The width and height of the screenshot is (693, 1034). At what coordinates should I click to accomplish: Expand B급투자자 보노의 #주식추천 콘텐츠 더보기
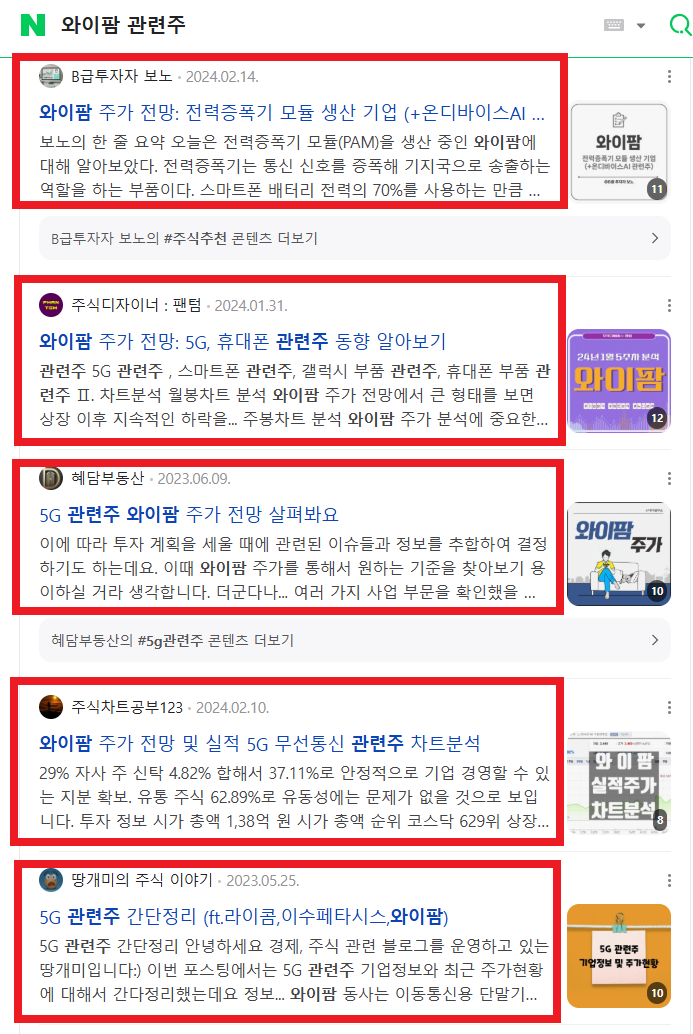pos(355,238)
